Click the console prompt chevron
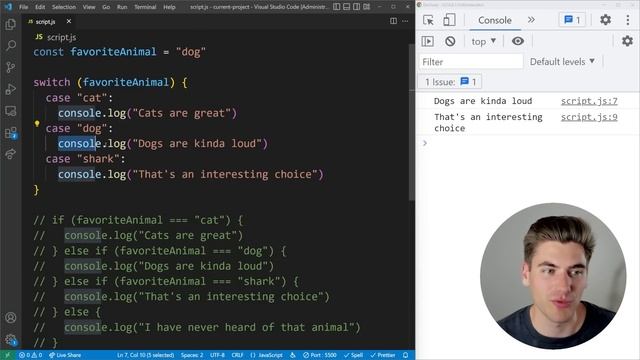Image resolution: width=640 pixels, height=360 pixels. [x=425, y=143]
